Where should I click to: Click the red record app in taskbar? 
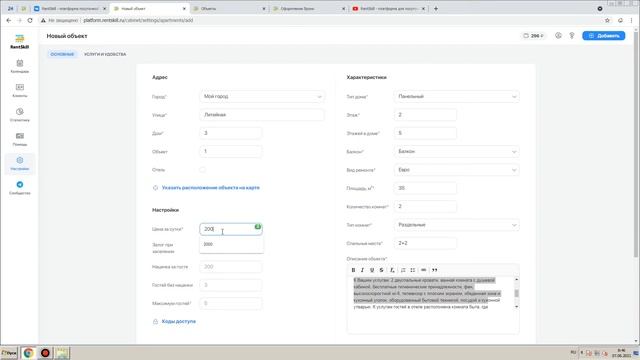click(45, 353)
